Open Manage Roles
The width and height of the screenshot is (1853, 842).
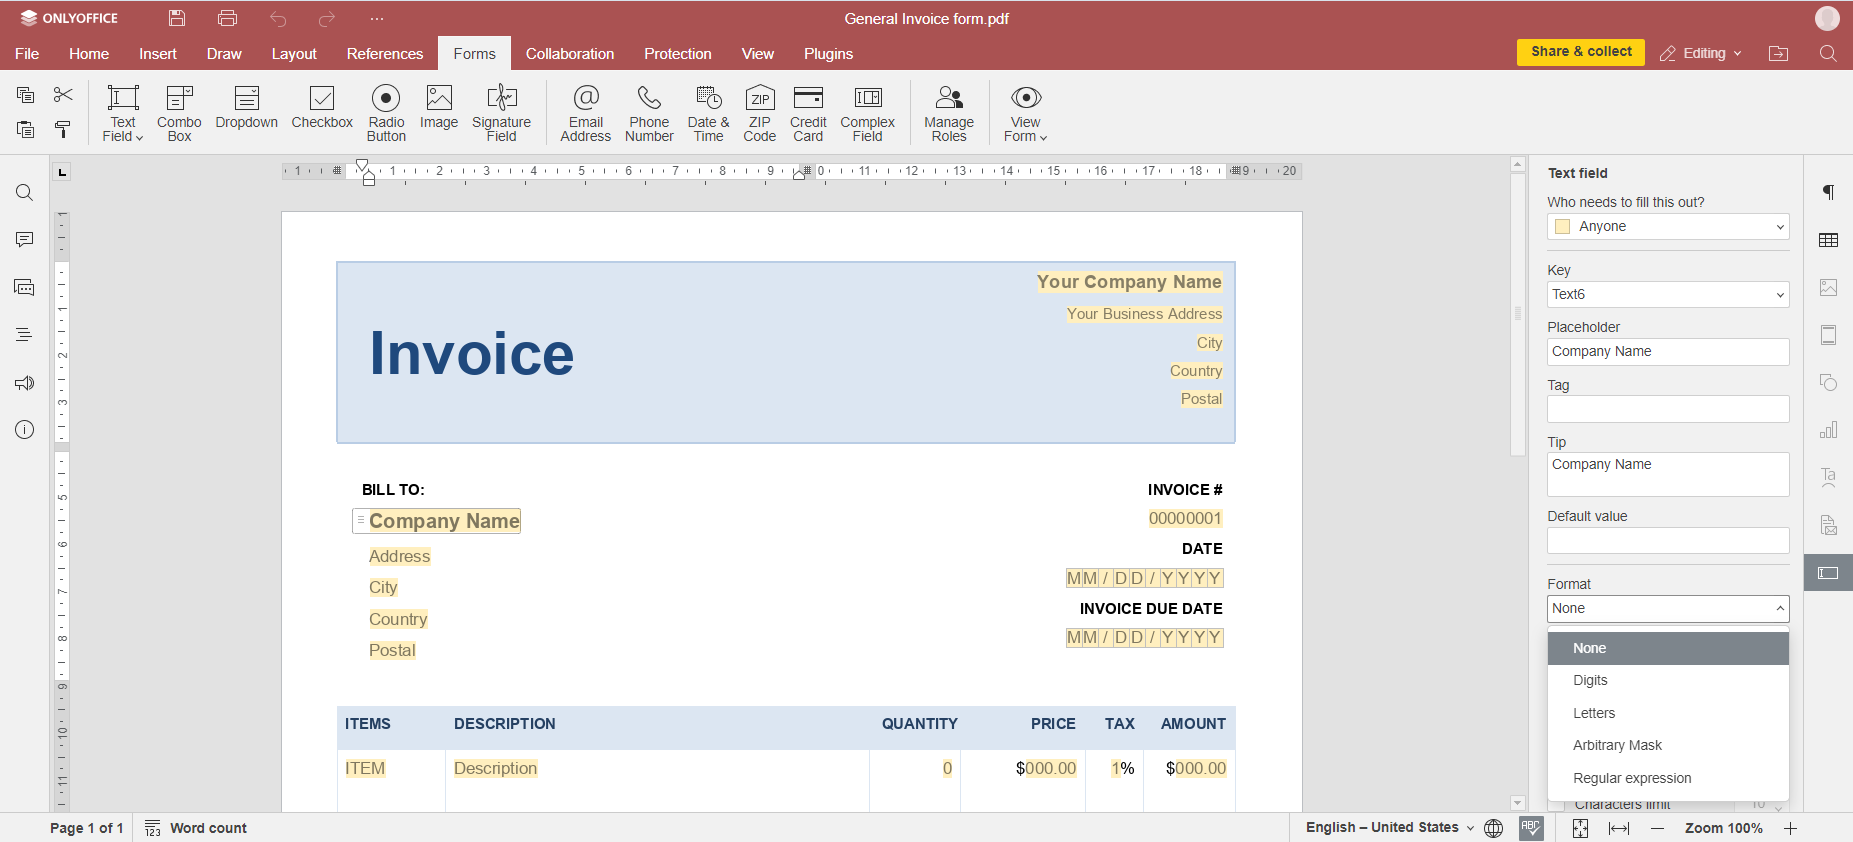948,112
